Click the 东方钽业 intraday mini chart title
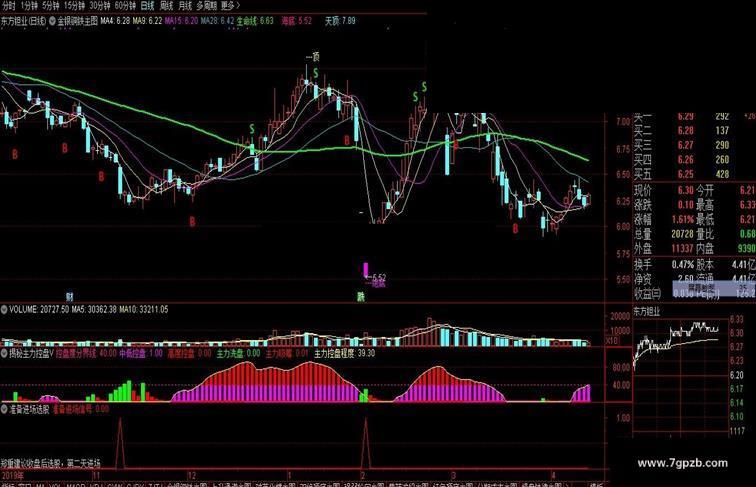The image size is (756, 487). 647,311
